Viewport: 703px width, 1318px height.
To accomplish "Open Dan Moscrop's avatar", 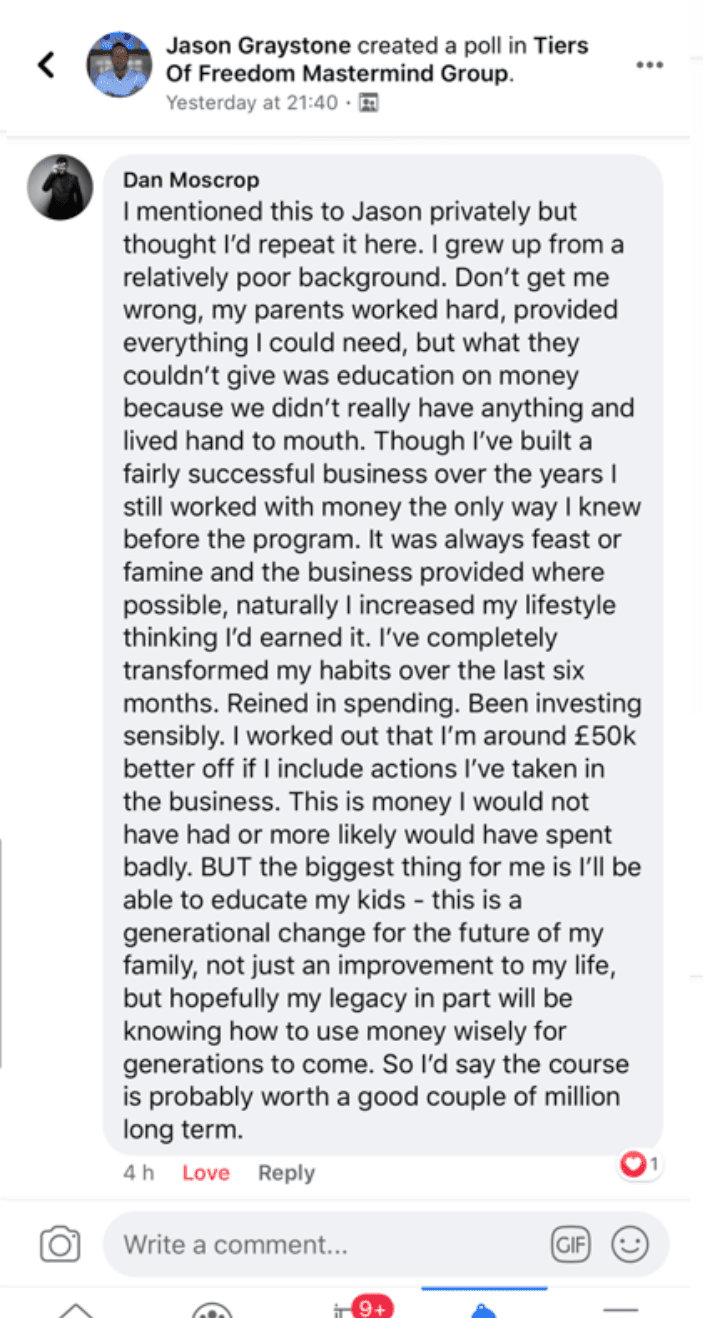I will pyautogui.click(x=60, y=187).
